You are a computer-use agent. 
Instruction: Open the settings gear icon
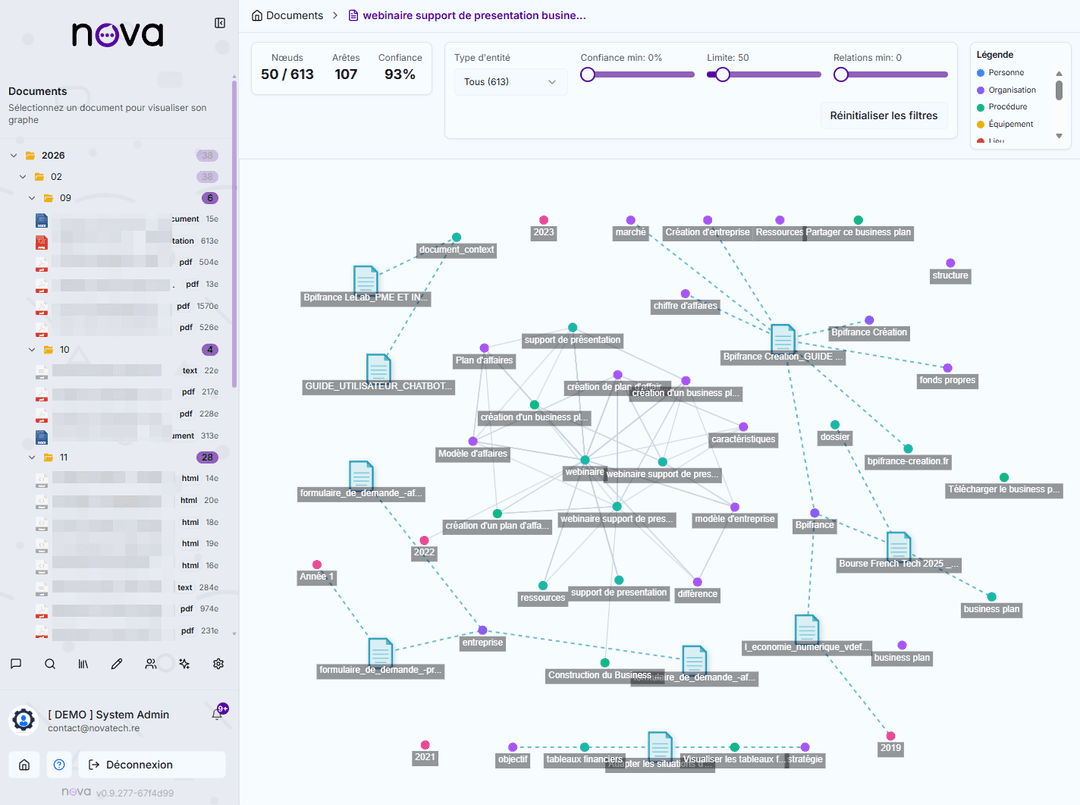point(218,663)
